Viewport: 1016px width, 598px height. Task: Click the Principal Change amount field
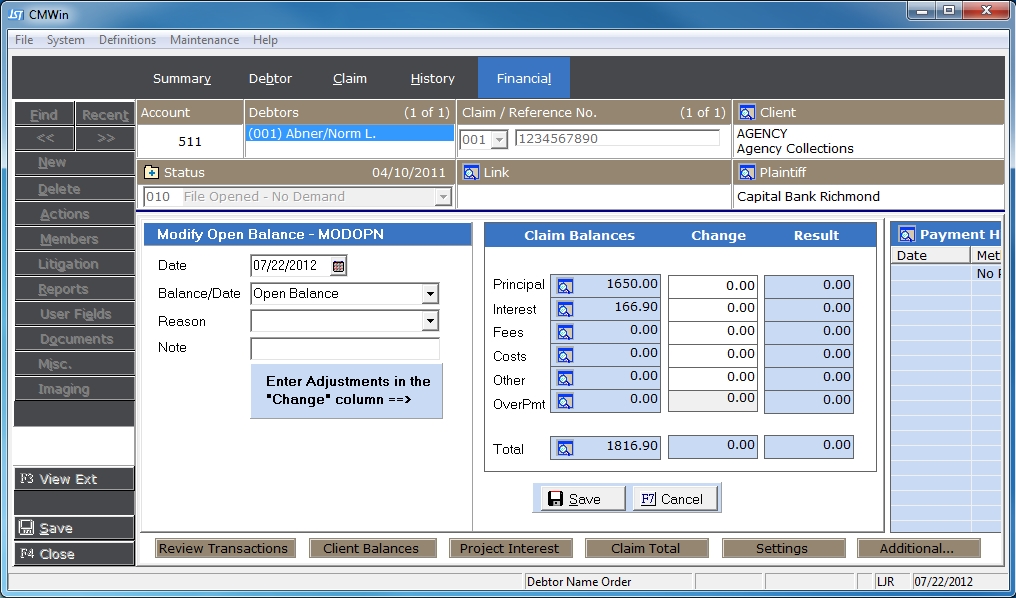point(712,286)
